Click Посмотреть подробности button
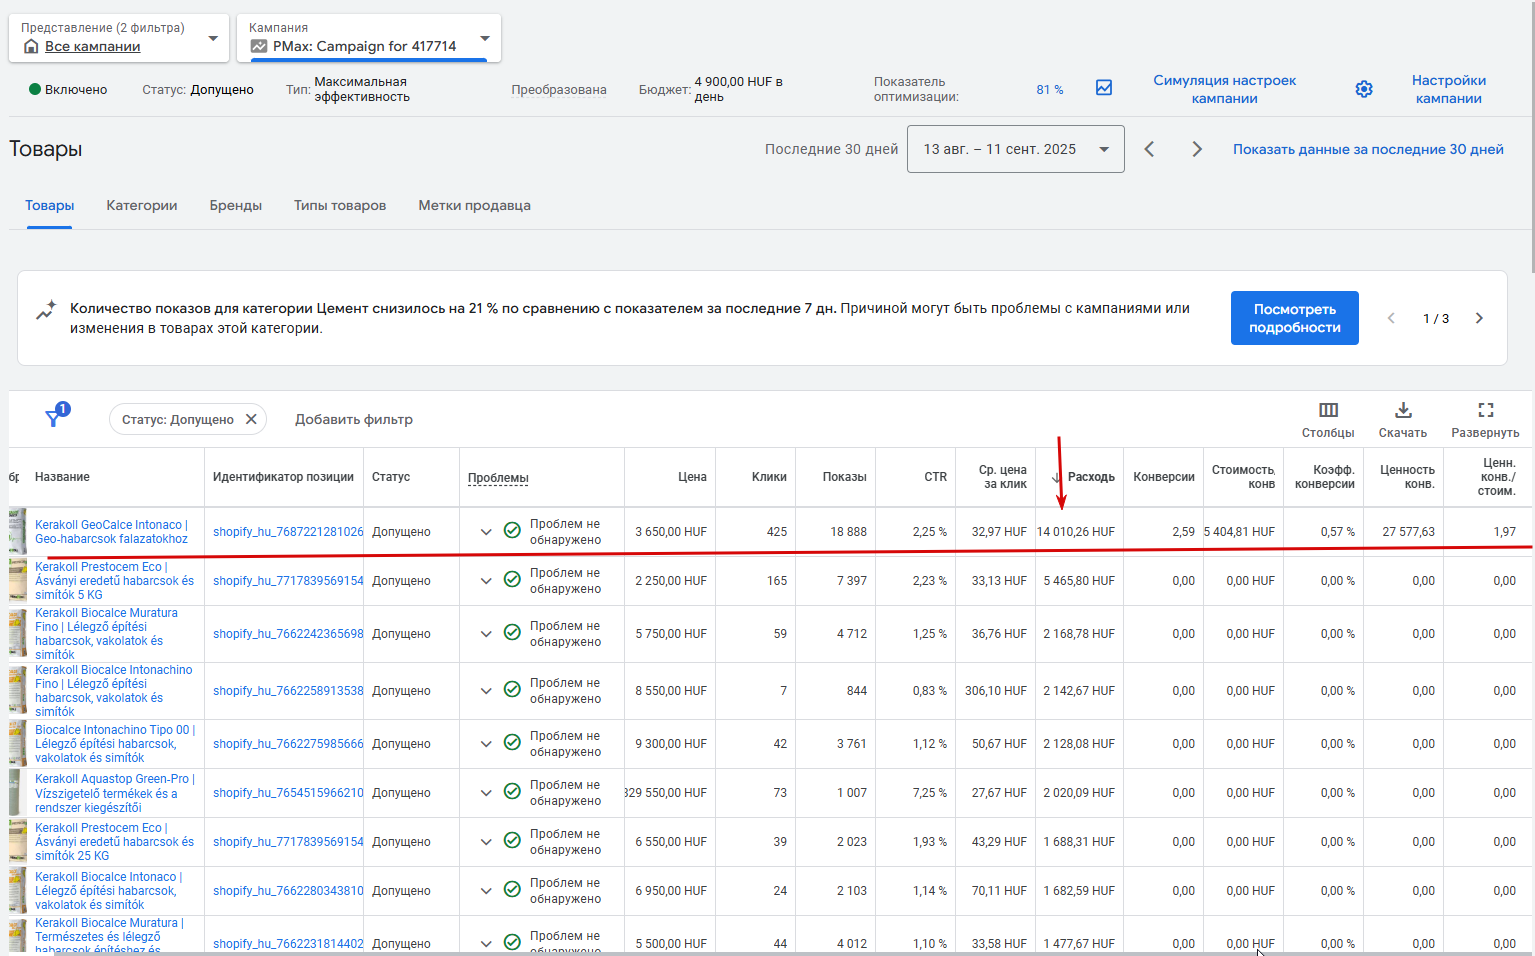The width and height of the screenshot is (1535, 956). [x=1294, y=318]
